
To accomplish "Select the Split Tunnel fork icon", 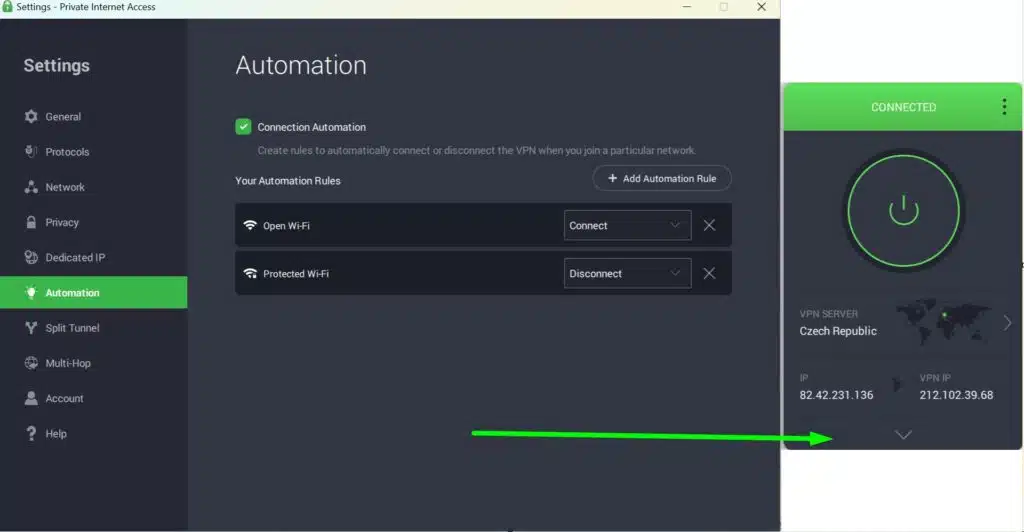I will [x=31, y=328].
